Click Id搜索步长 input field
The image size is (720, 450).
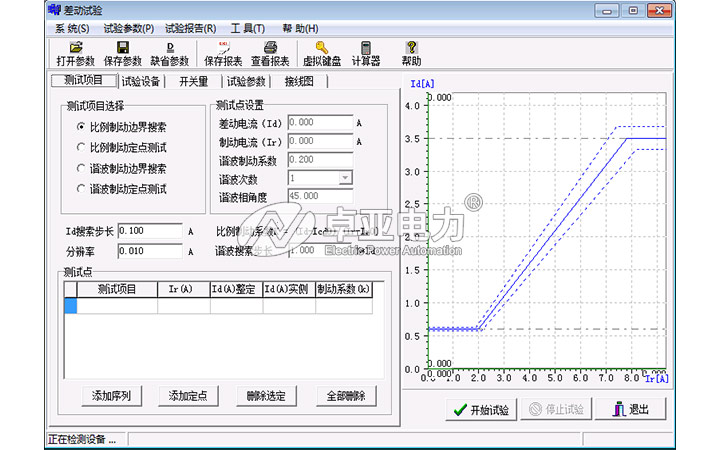point(150,231)
